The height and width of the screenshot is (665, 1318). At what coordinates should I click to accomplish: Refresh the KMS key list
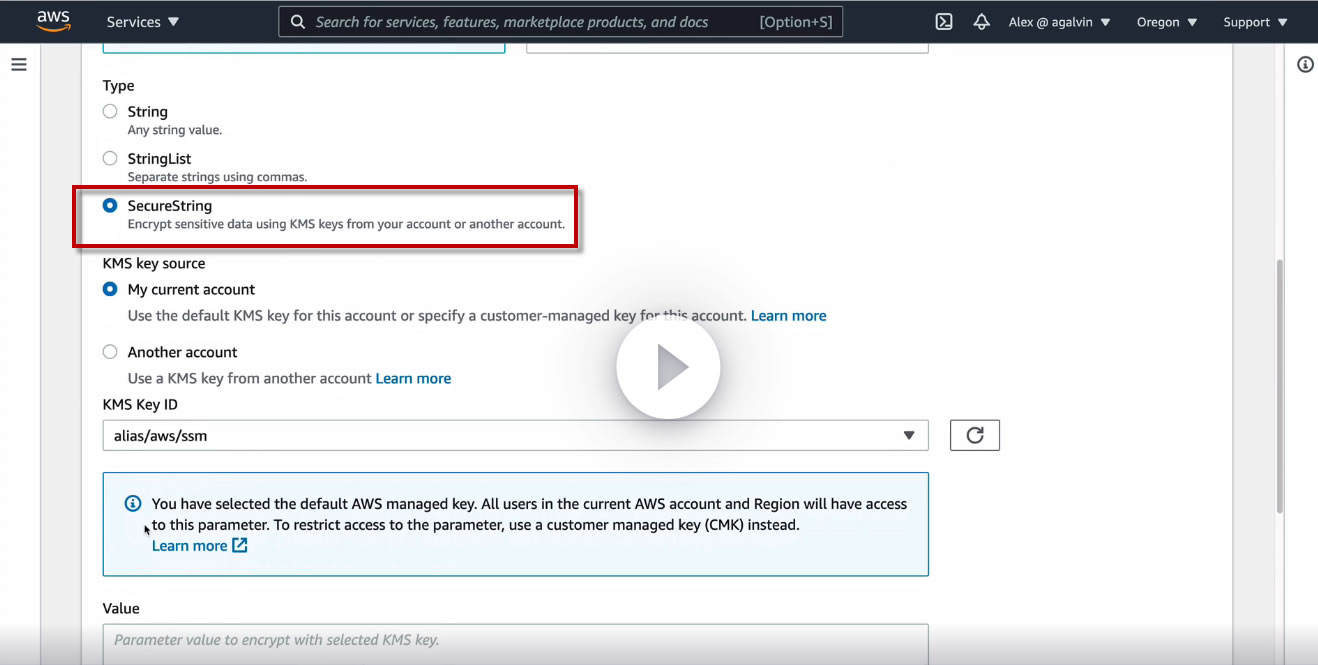tap(975, 435)
